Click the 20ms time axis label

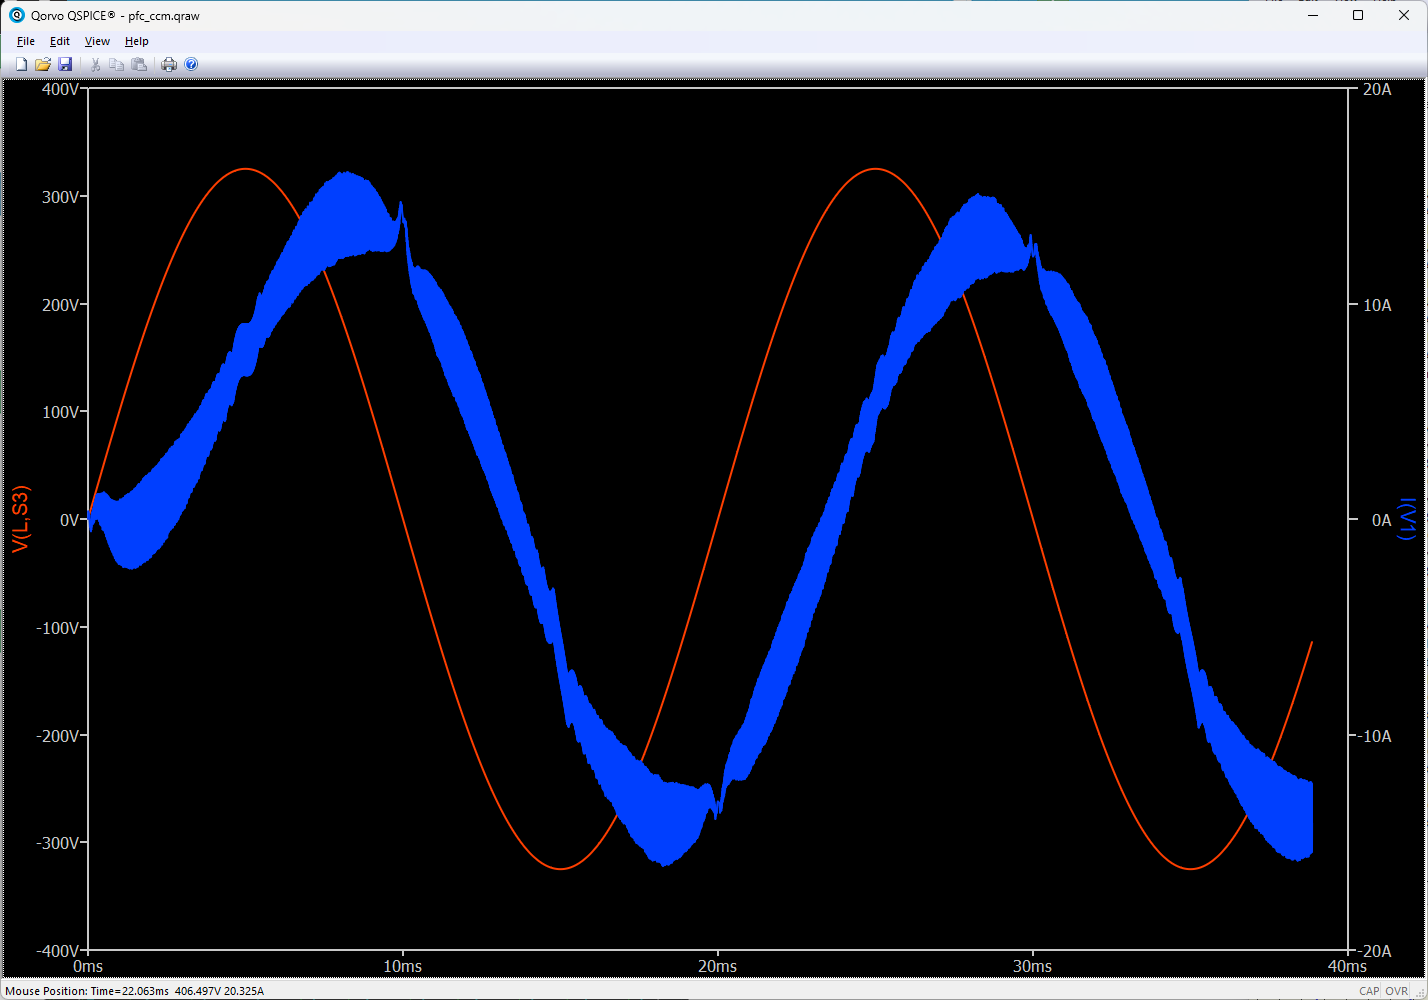(x=718, y=967)
